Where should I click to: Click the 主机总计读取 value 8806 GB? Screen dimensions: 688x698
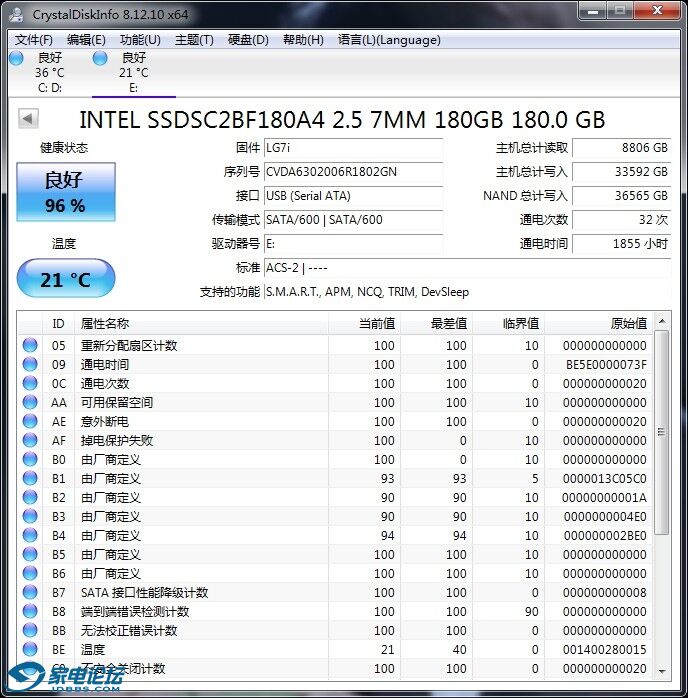pos(622,148)
